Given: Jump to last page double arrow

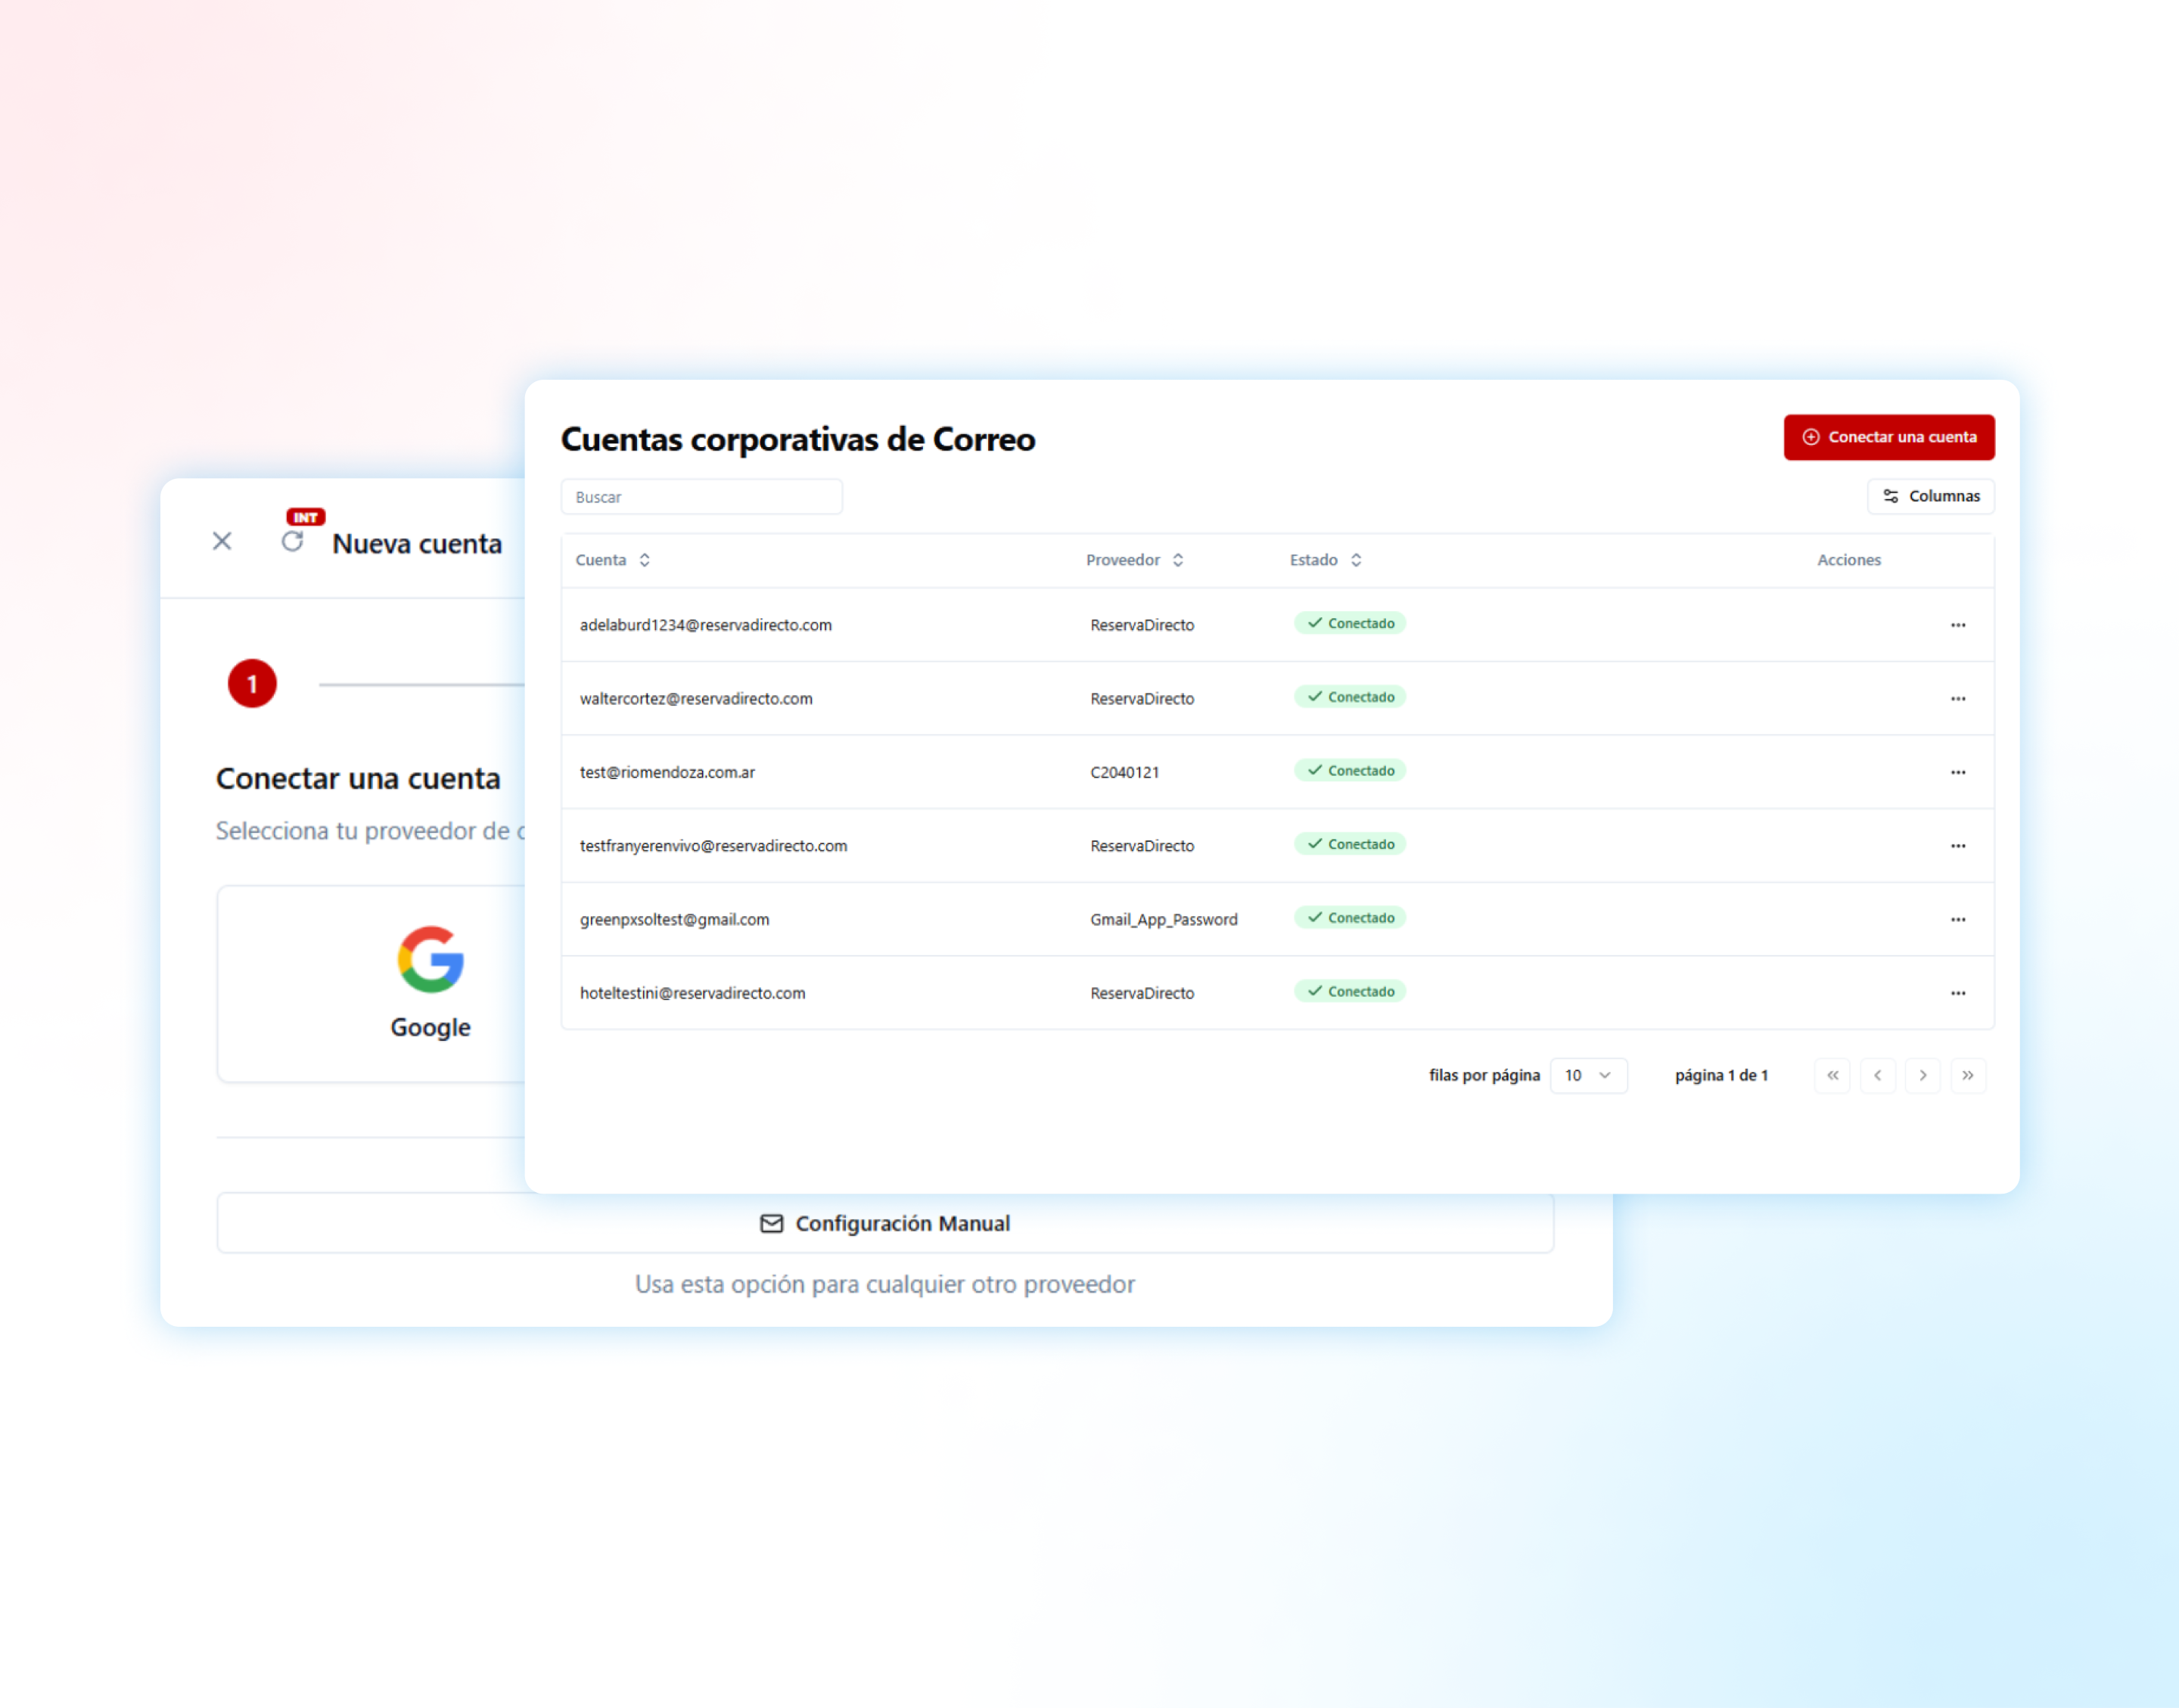Looking at the screenshot, I should (x=1967, y=1075).
